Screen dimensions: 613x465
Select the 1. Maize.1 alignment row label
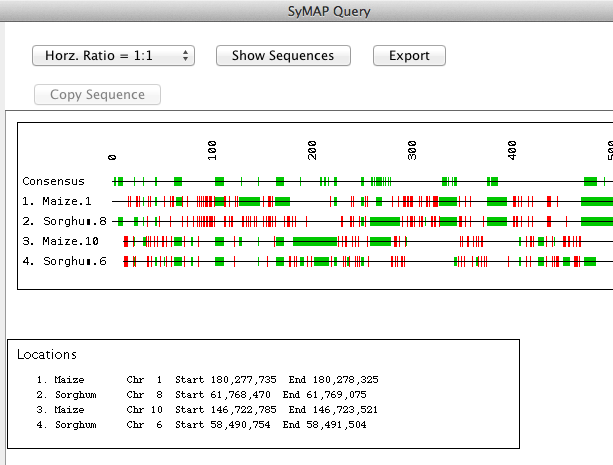[x=57, y=201]
